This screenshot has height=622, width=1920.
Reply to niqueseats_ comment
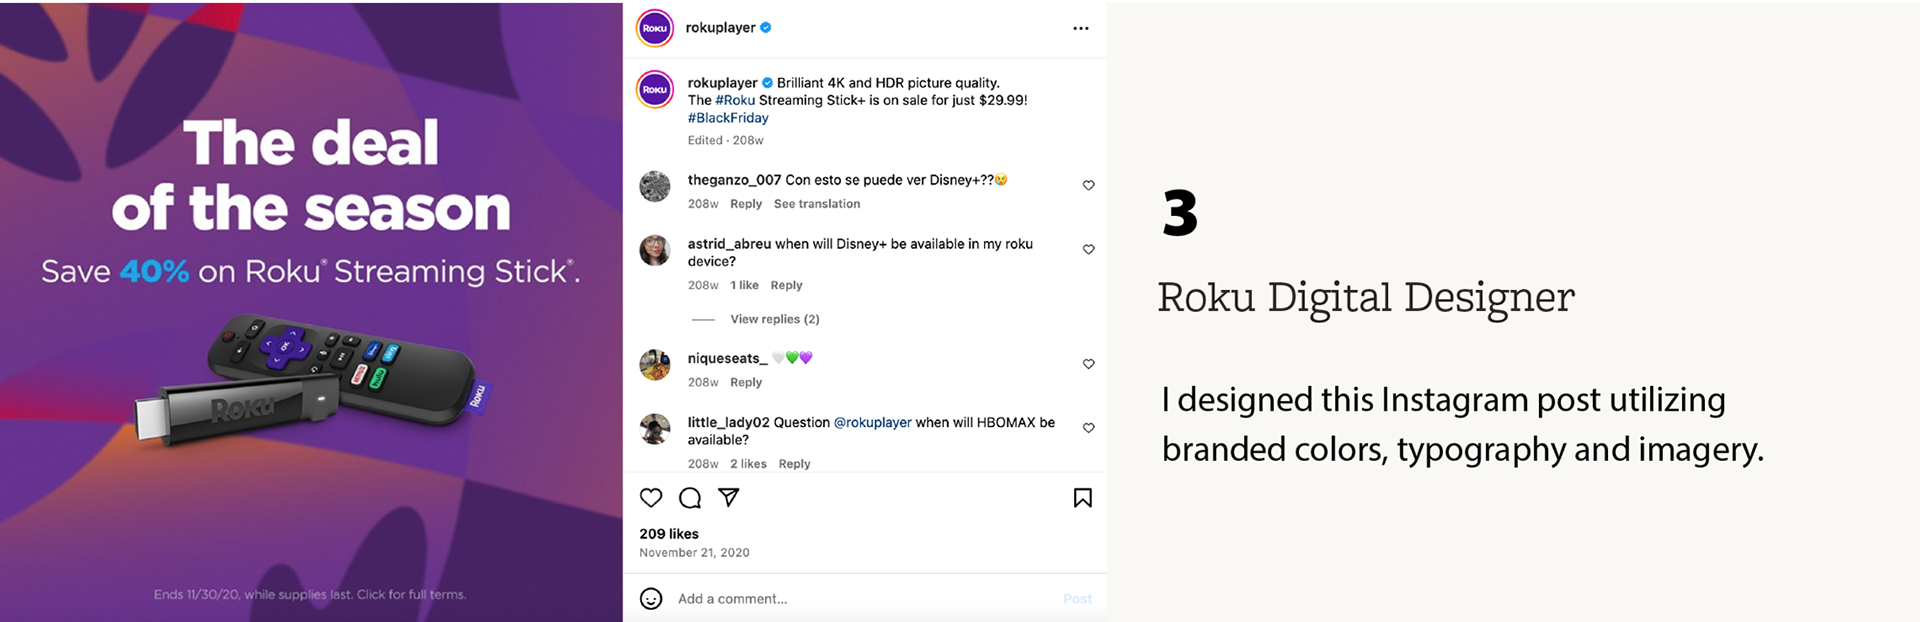745,382
